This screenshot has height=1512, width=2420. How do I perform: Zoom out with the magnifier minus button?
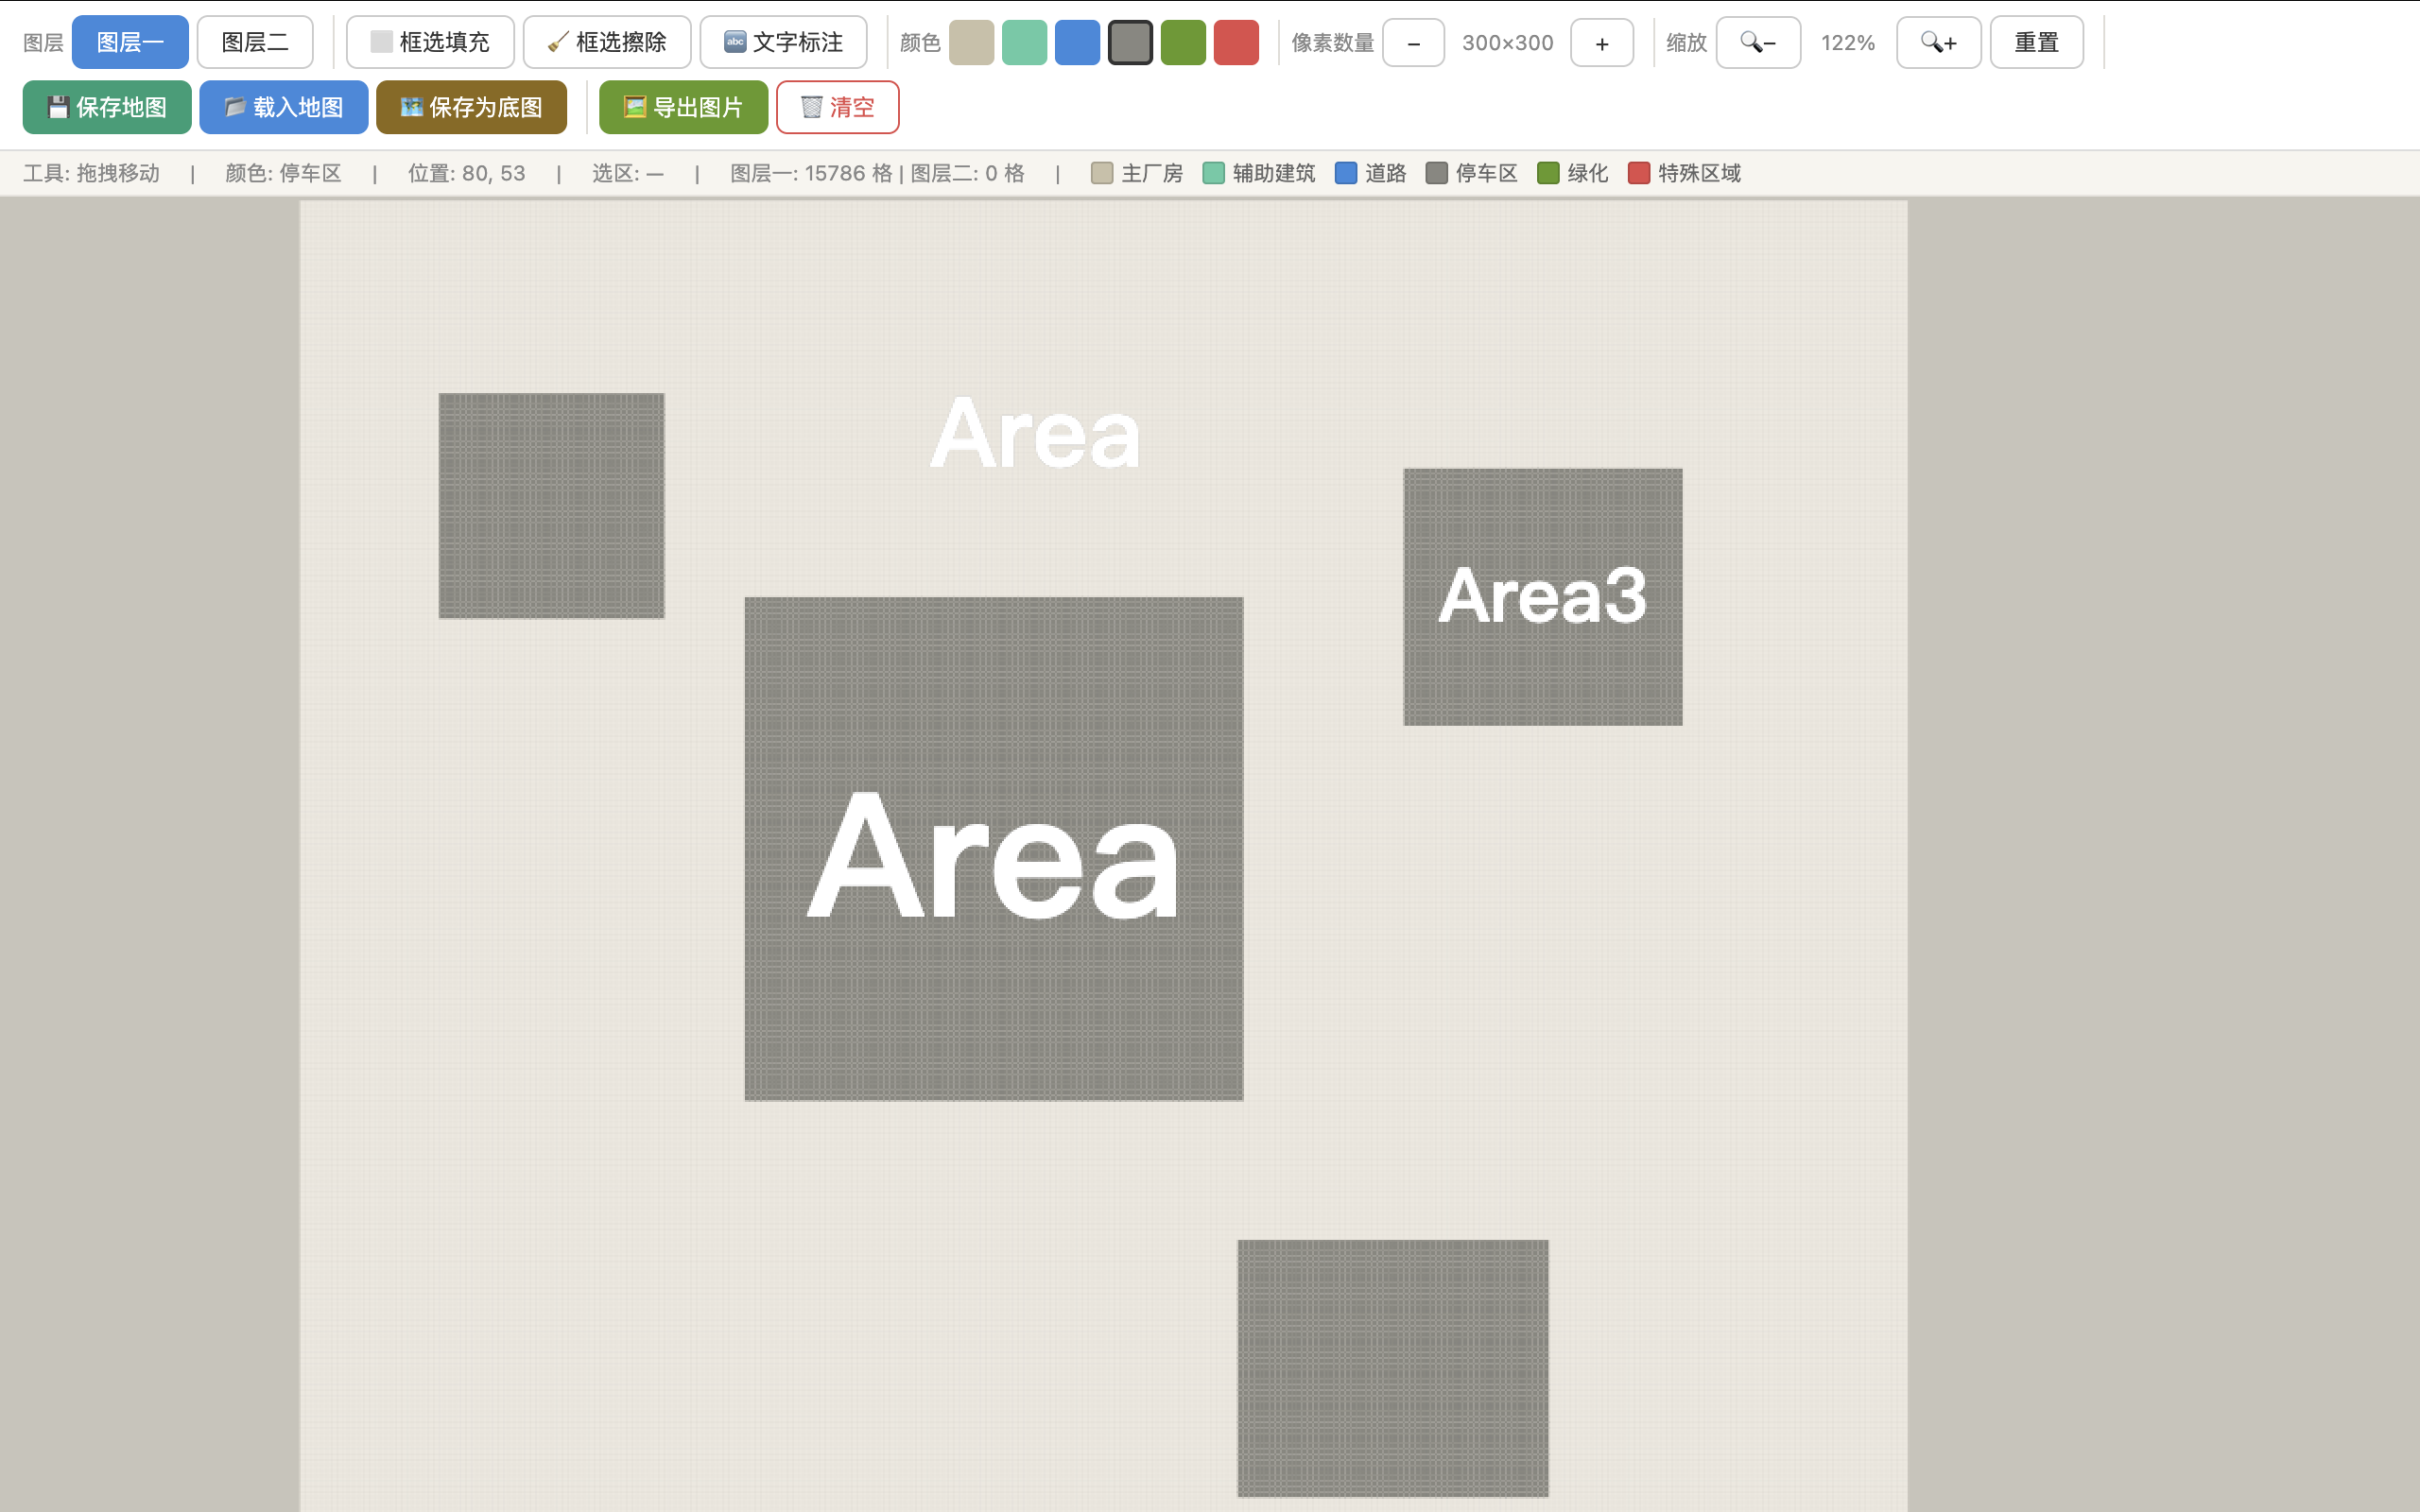click(x=1758, y=43)
